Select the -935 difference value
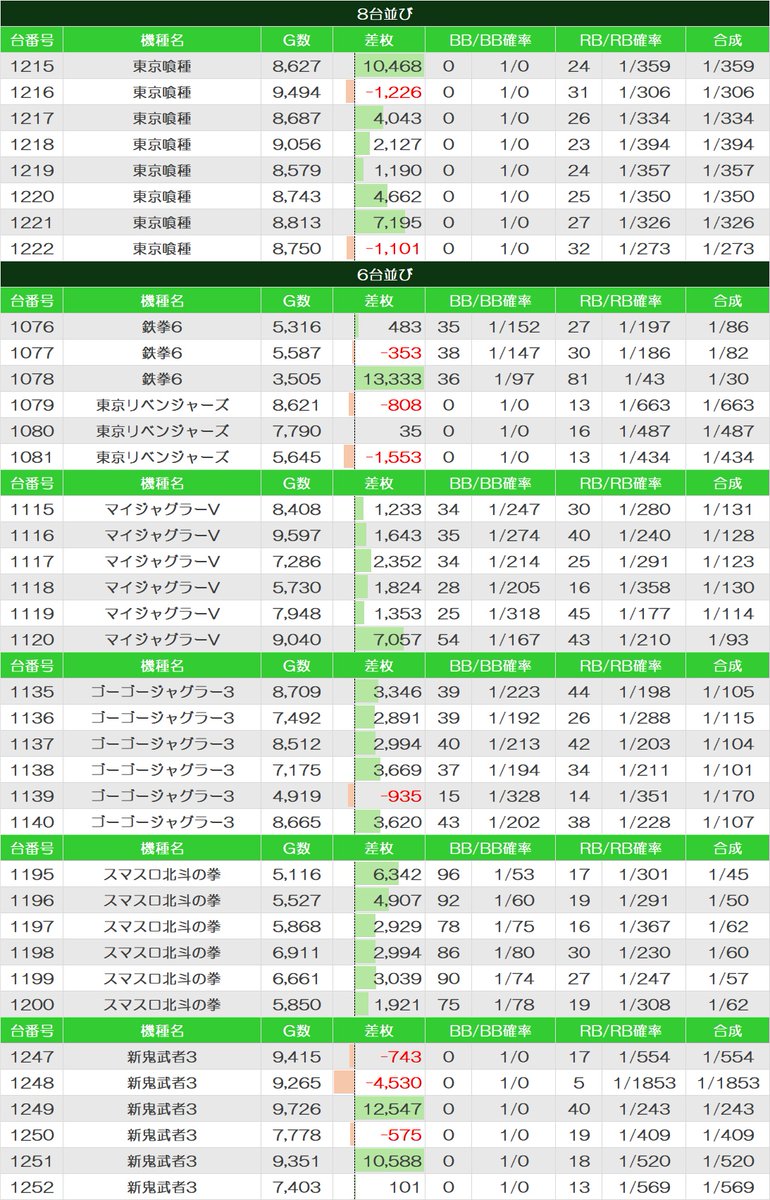 402,794
